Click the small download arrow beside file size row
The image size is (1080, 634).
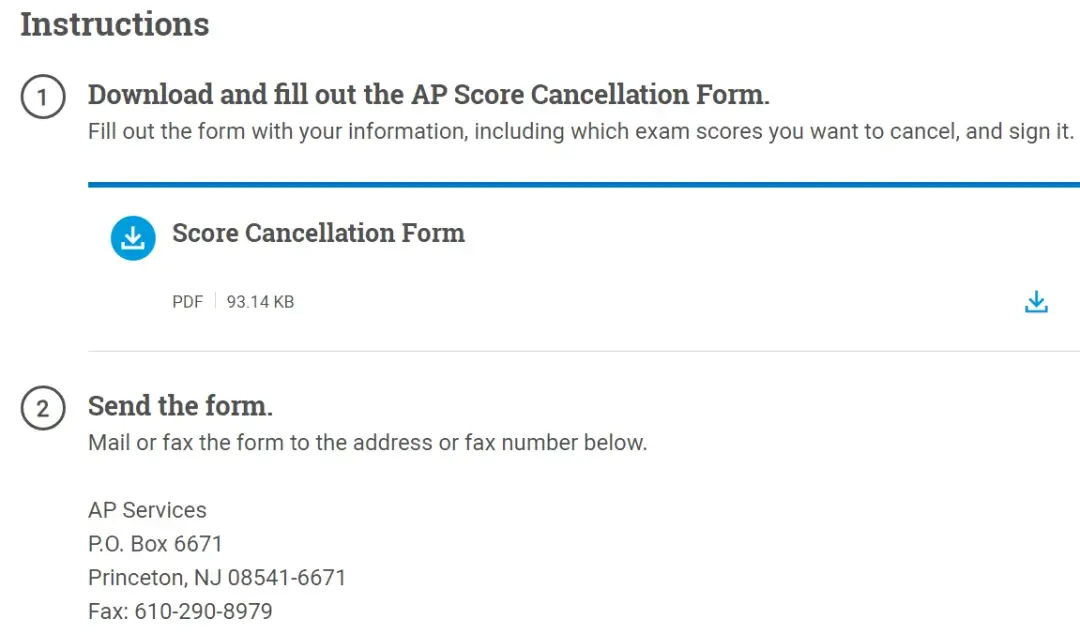pos(1036,302)
